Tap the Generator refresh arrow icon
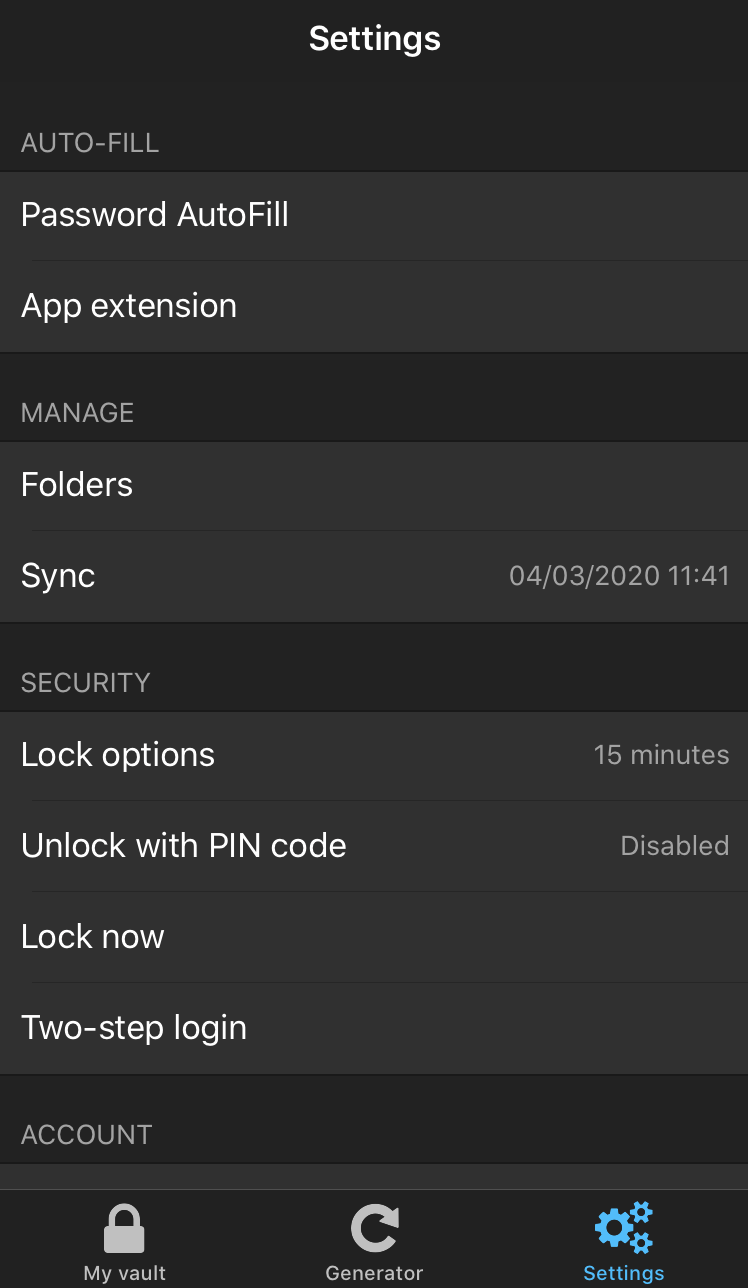This screenshot has height=1288, width=748. pyautogui.click(x=375, y=1228)
